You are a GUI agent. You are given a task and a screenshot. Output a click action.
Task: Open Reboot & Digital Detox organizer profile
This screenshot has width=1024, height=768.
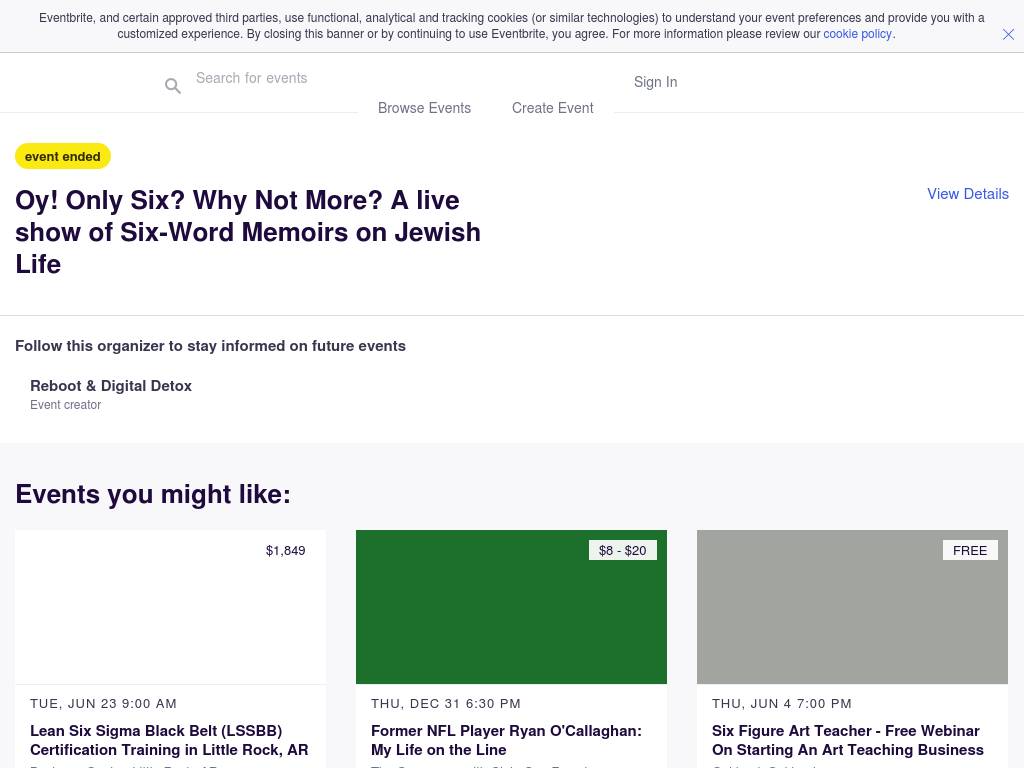coord(111,386)
